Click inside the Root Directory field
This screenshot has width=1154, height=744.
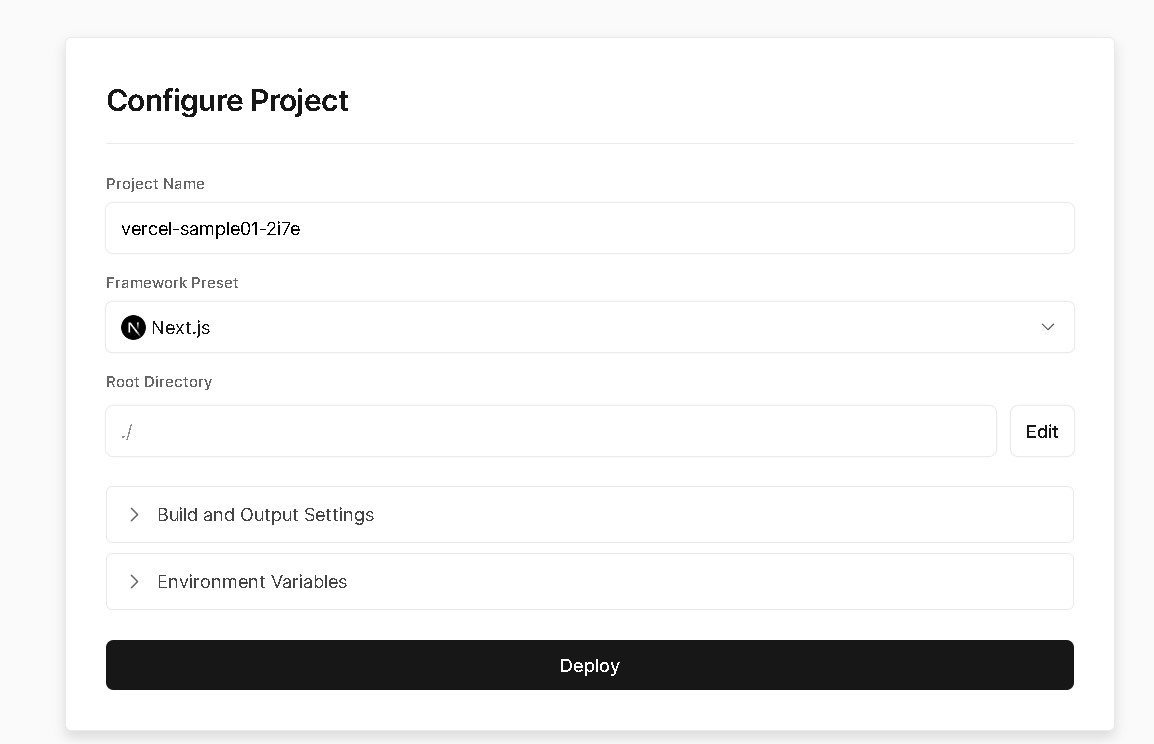[550, 431]
